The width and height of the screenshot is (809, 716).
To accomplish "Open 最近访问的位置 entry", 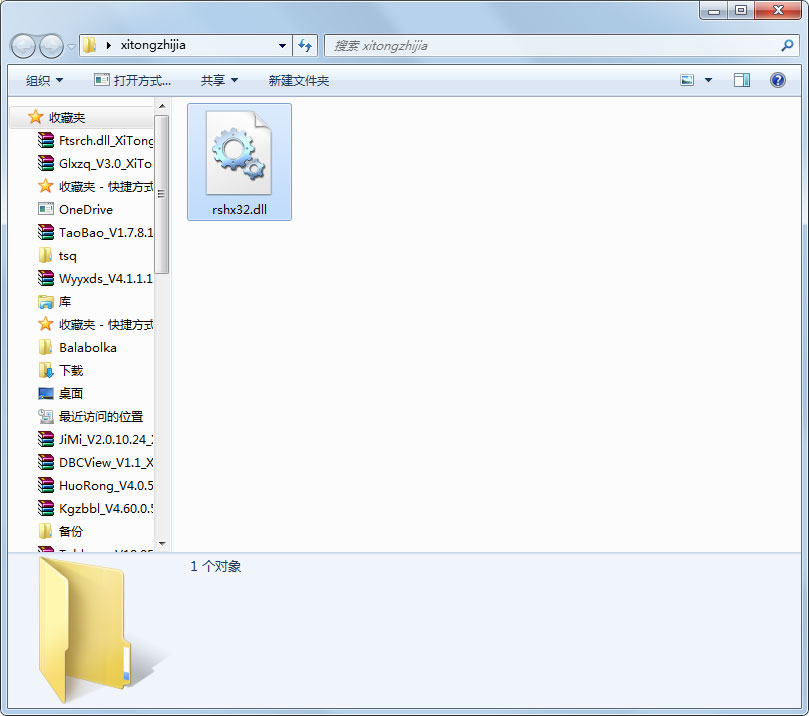I will point(101,417).
